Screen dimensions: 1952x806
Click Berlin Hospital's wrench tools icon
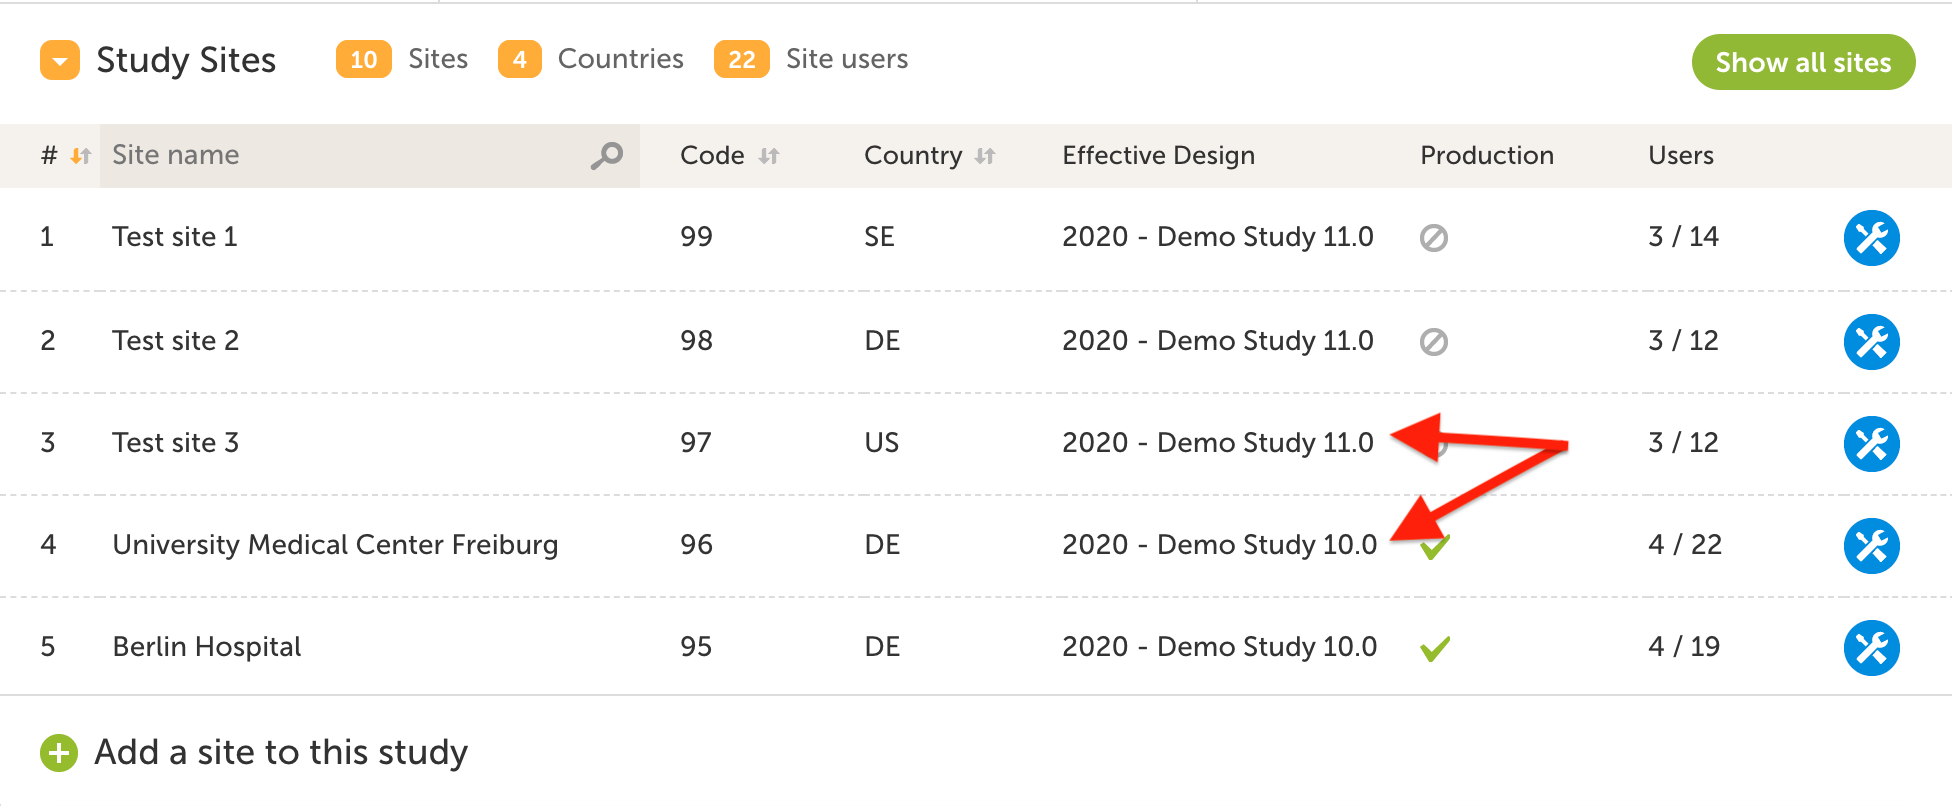tap(1871, 648)
